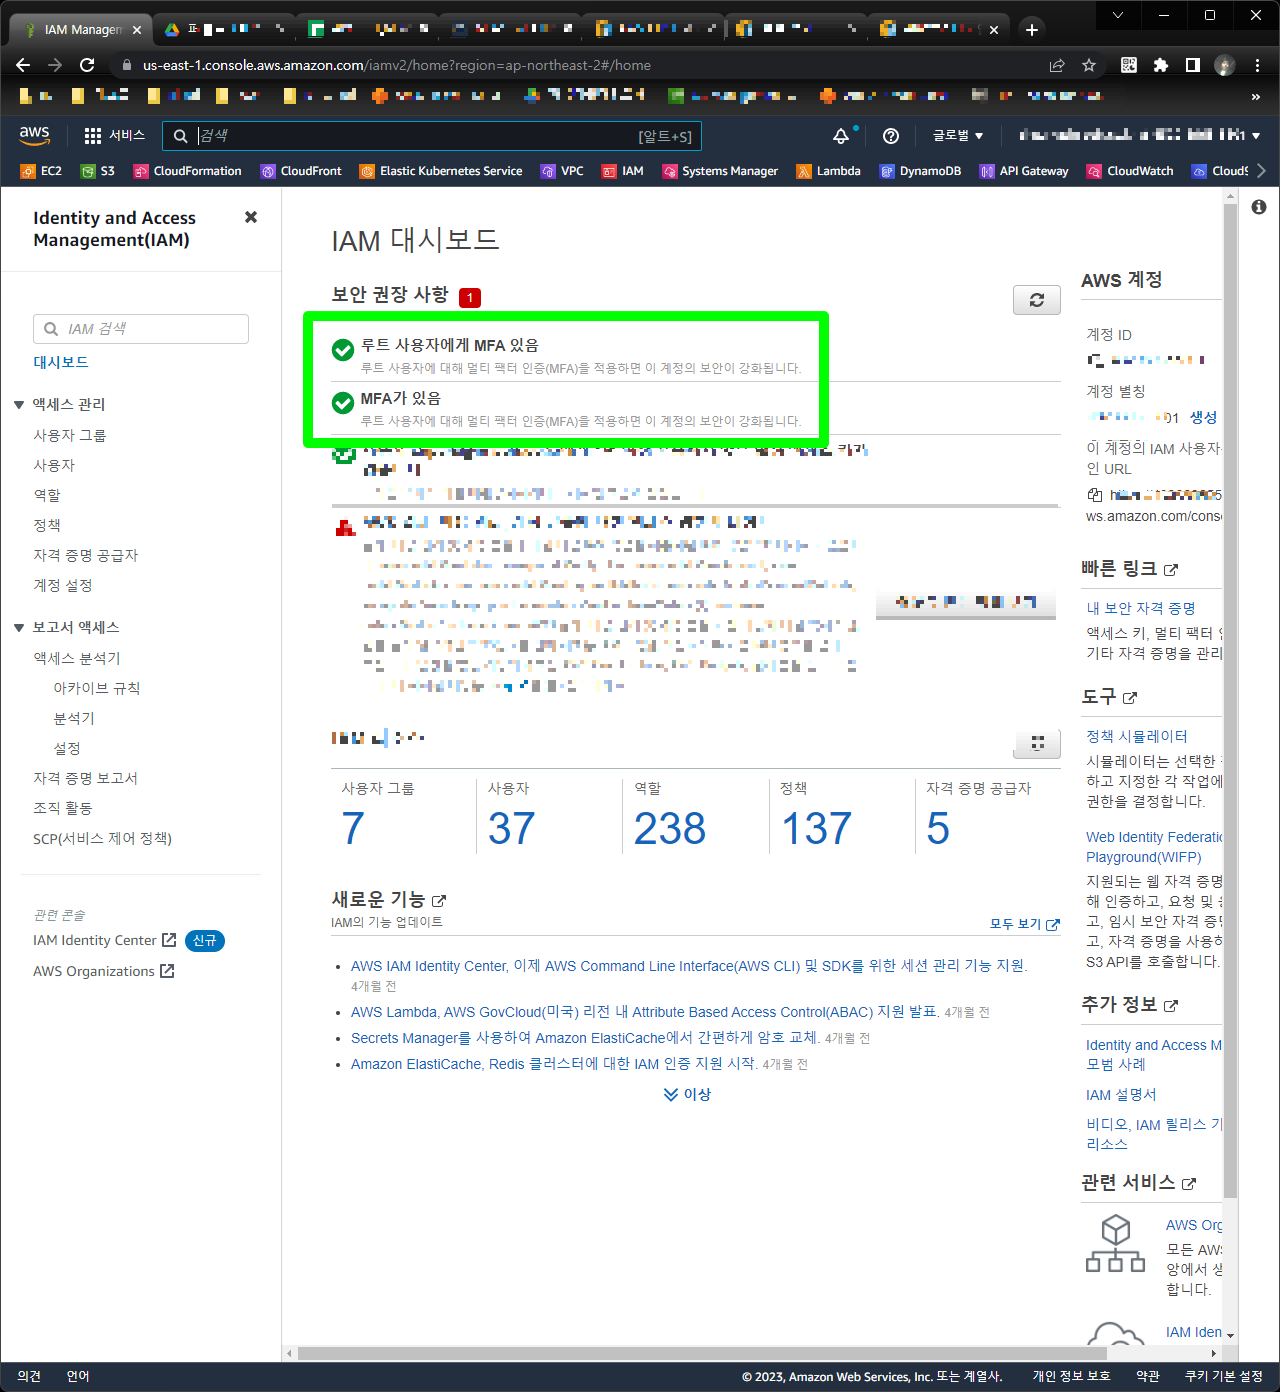Image resolution: width=1280 pixels, height=1392 pixels.
Task: Open the 글로벌 region dropdown
Action: point(958,136)
